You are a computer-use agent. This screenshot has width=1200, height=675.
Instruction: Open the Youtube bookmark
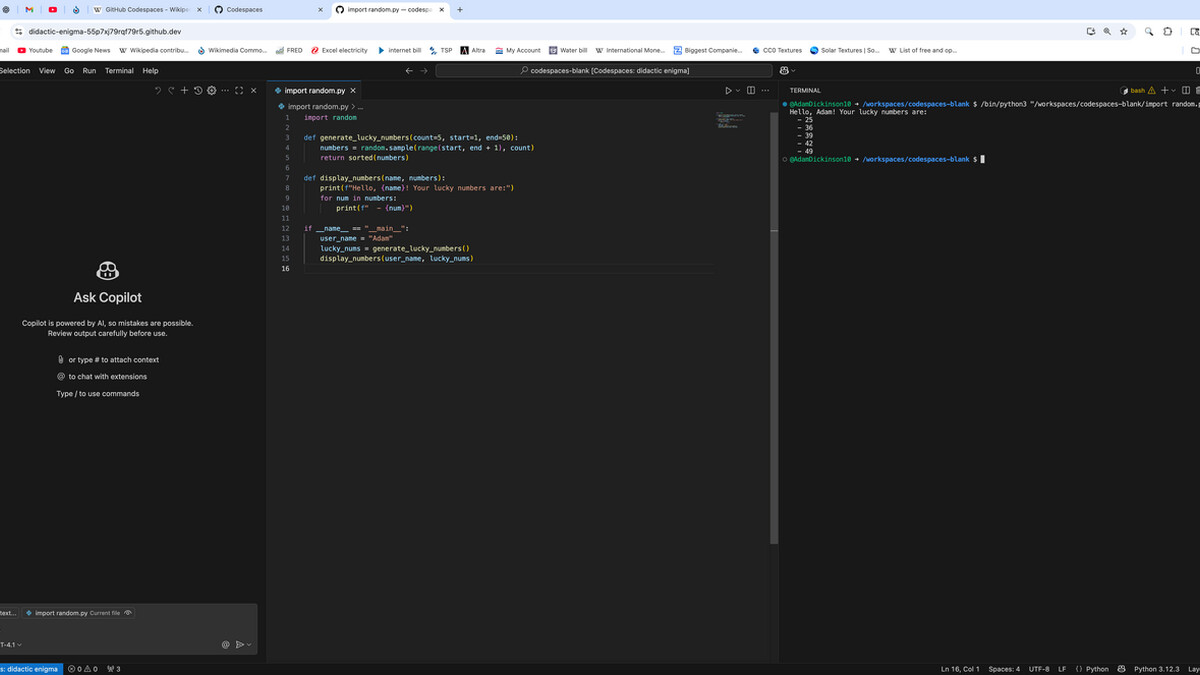coord(35,50)
